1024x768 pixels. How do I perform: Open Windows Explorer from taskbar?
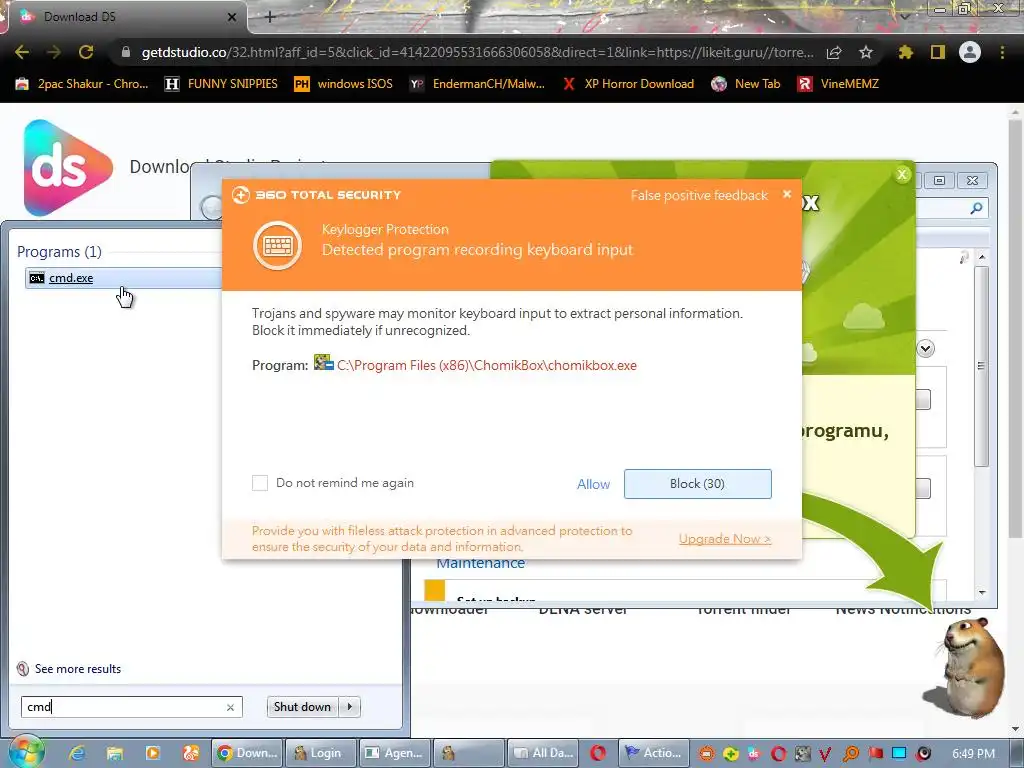click(115, 753)
